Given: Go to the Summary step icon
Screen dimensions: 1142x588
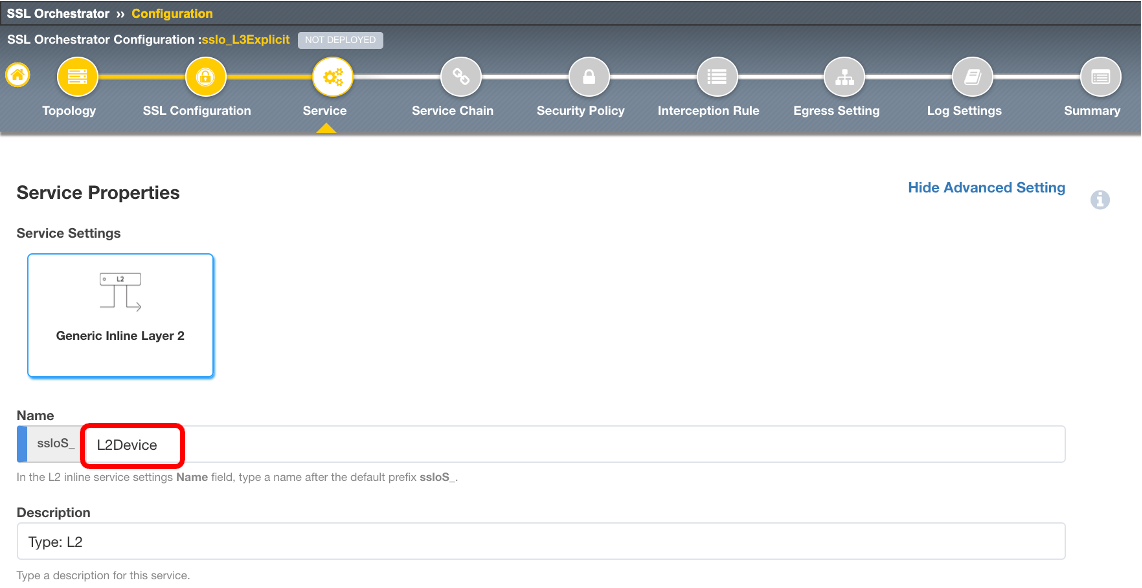Looking at the screenshot, I should pos(1100,77).
